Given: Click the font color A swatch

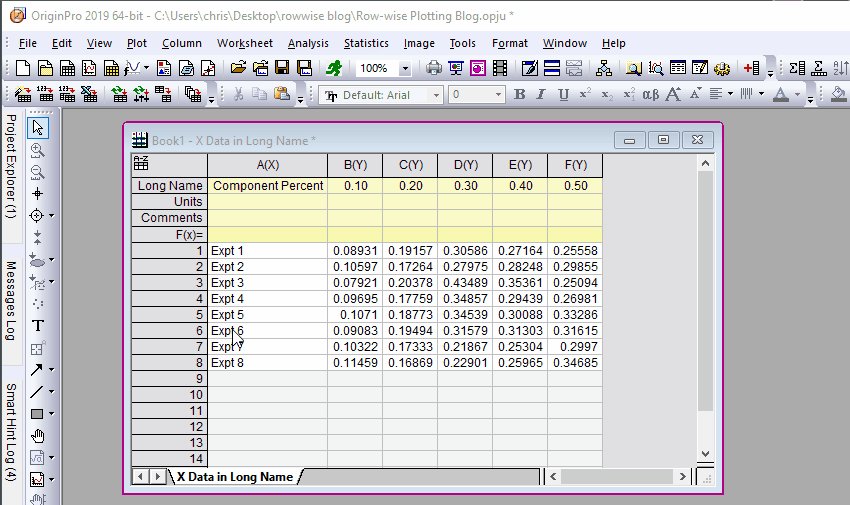Looking at the screenshot, I should 781,94.
